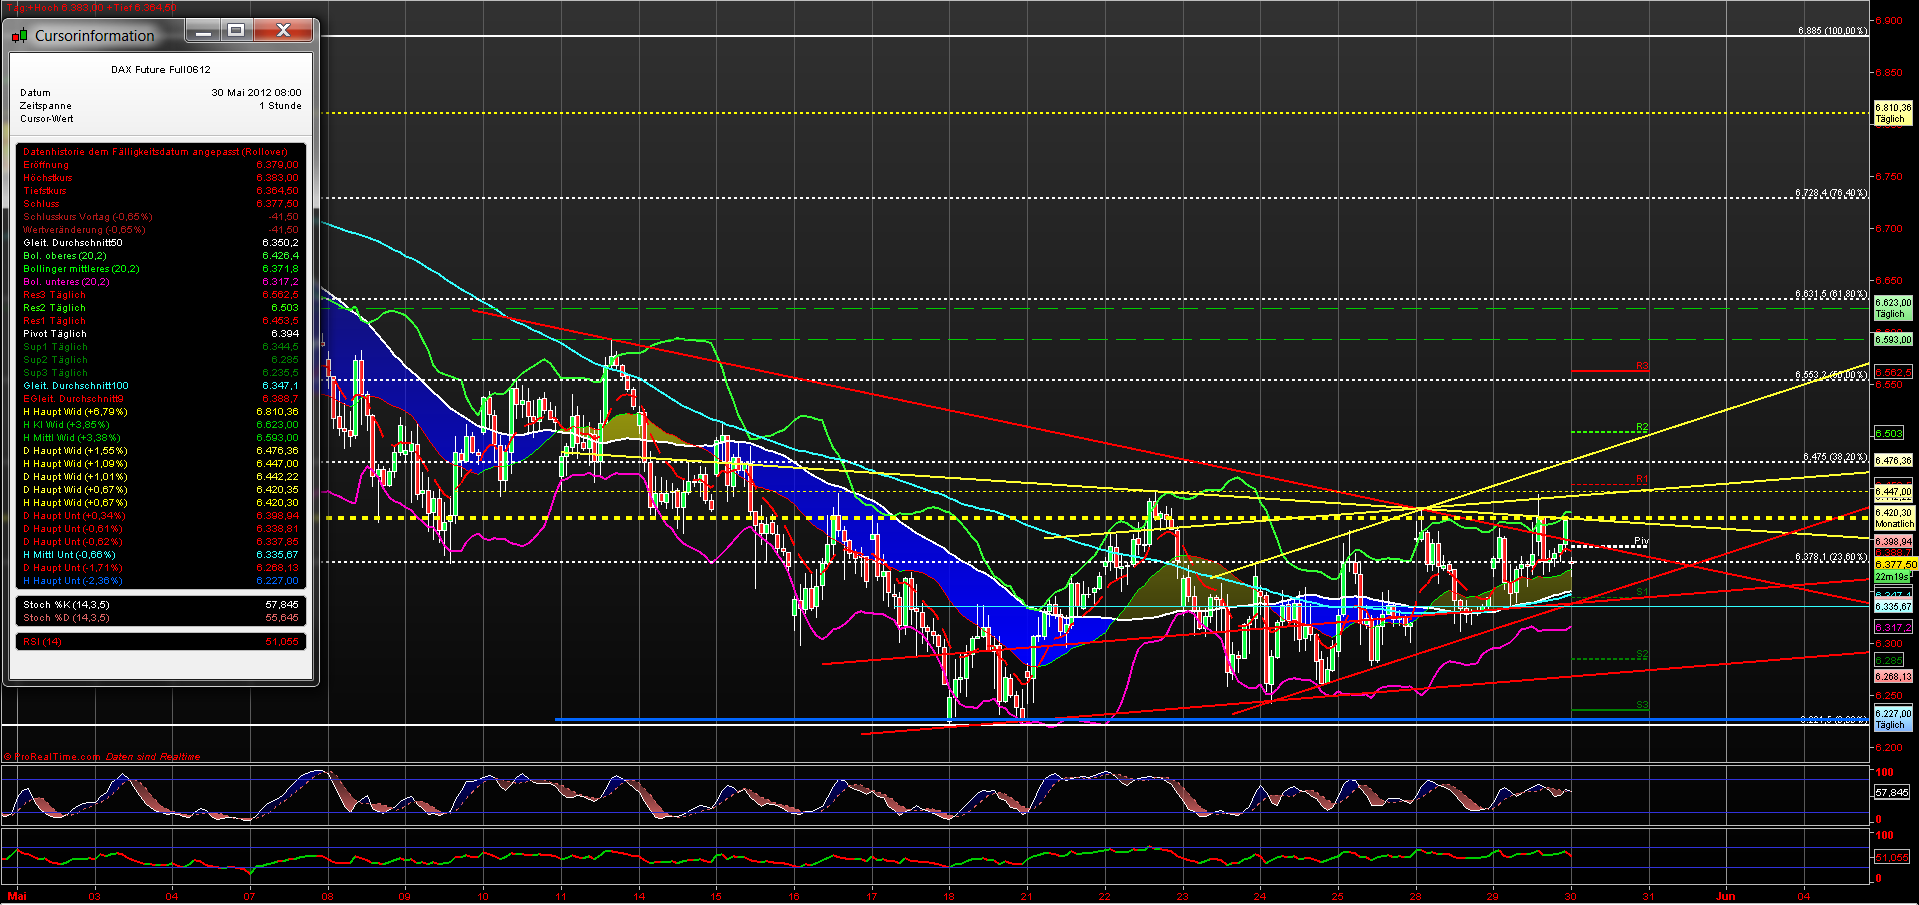
Task: Click the Fibonacci 61,80% level label
Action: pyautogui.click(x=1831, y=294)
